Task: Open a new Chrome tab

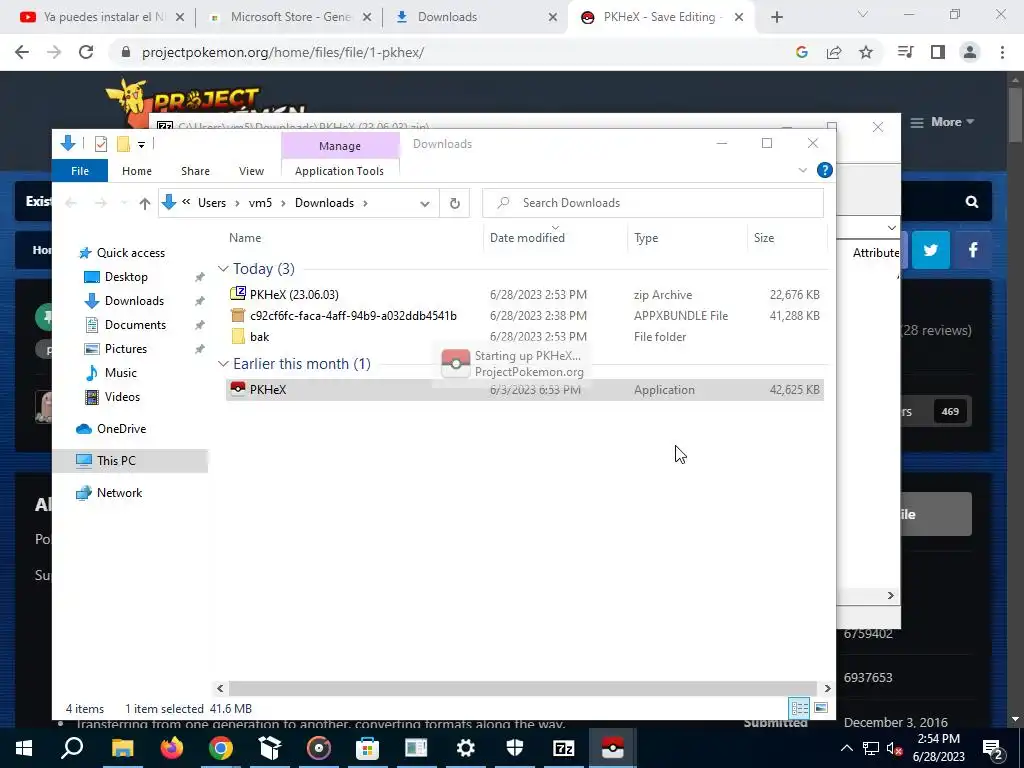Action: coord(776,18)
